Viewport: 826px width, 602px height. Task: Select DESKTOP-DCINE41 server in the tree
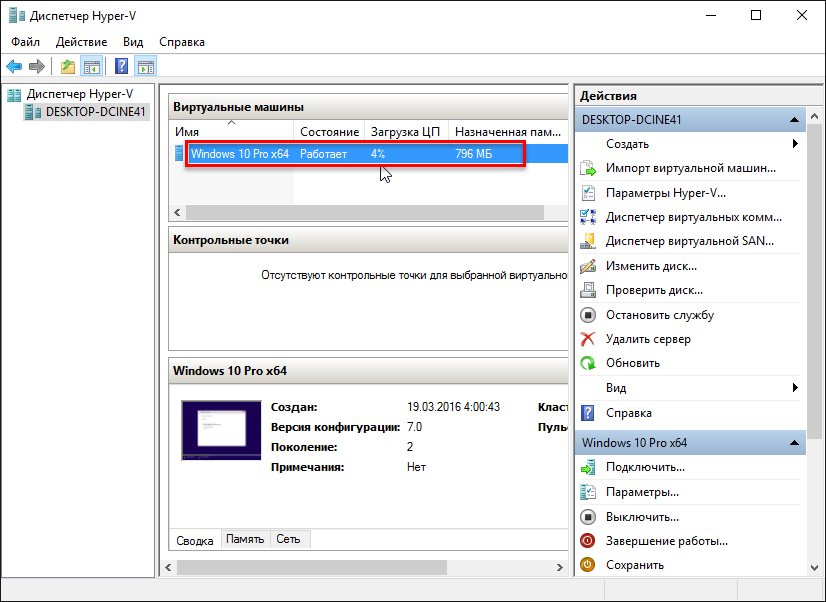point(95,112)
